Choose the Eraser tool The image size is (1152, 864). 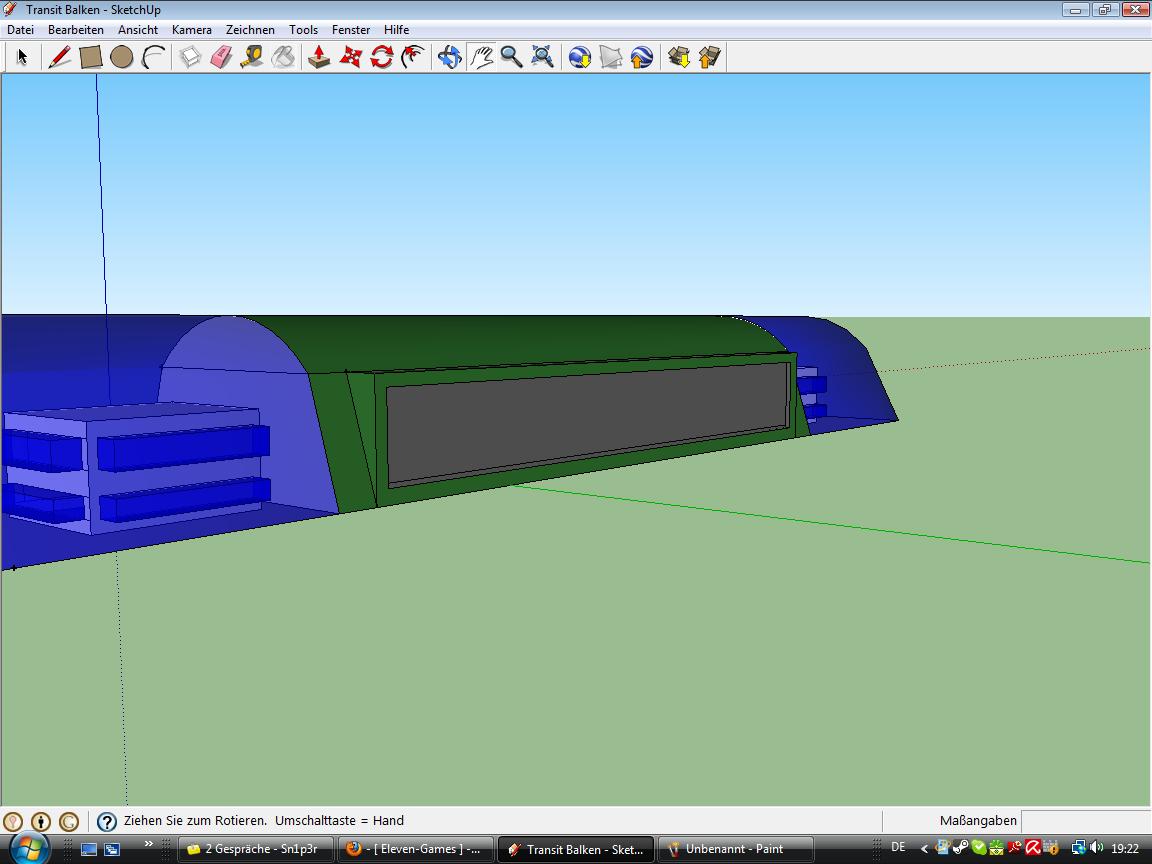click(221, 57)
